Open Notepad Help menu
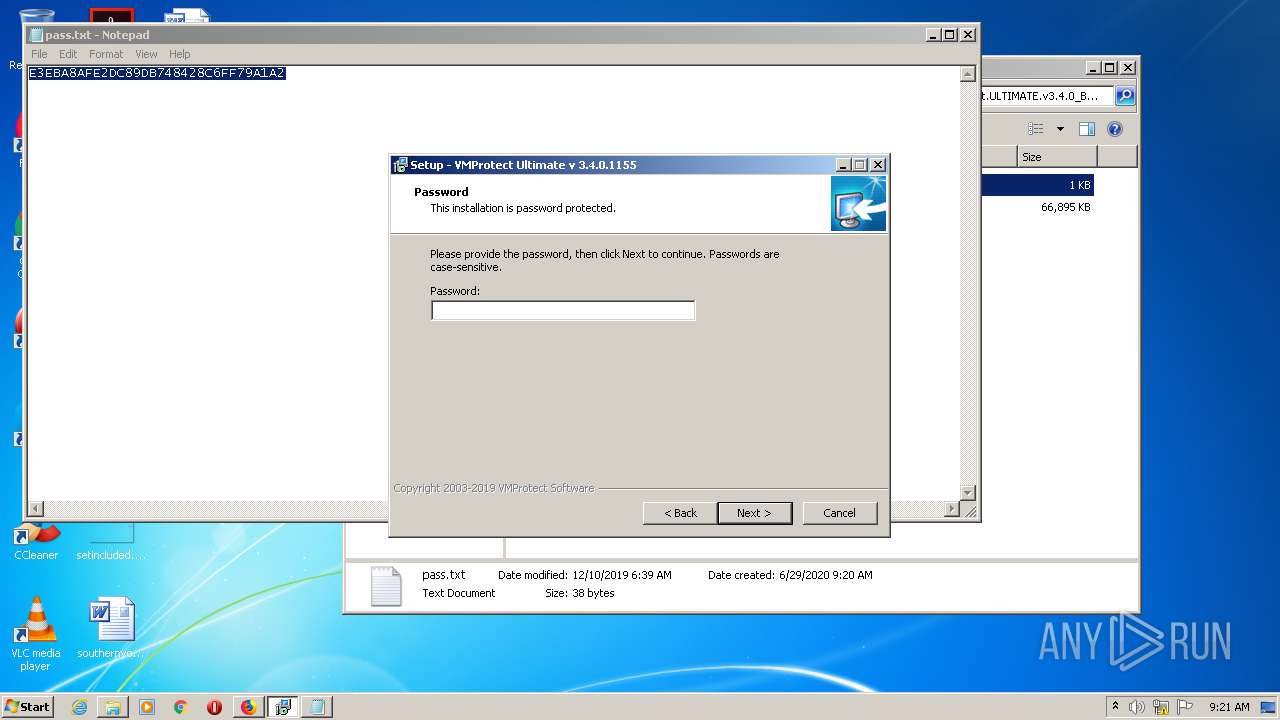The image size is (1280, 720). point(180,54)
